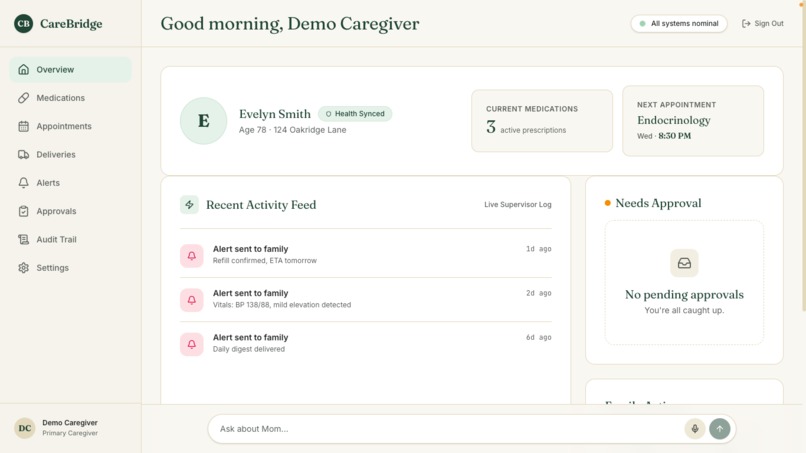
Task: Click the "2d ago" timestamp
Action: [538, 293]
